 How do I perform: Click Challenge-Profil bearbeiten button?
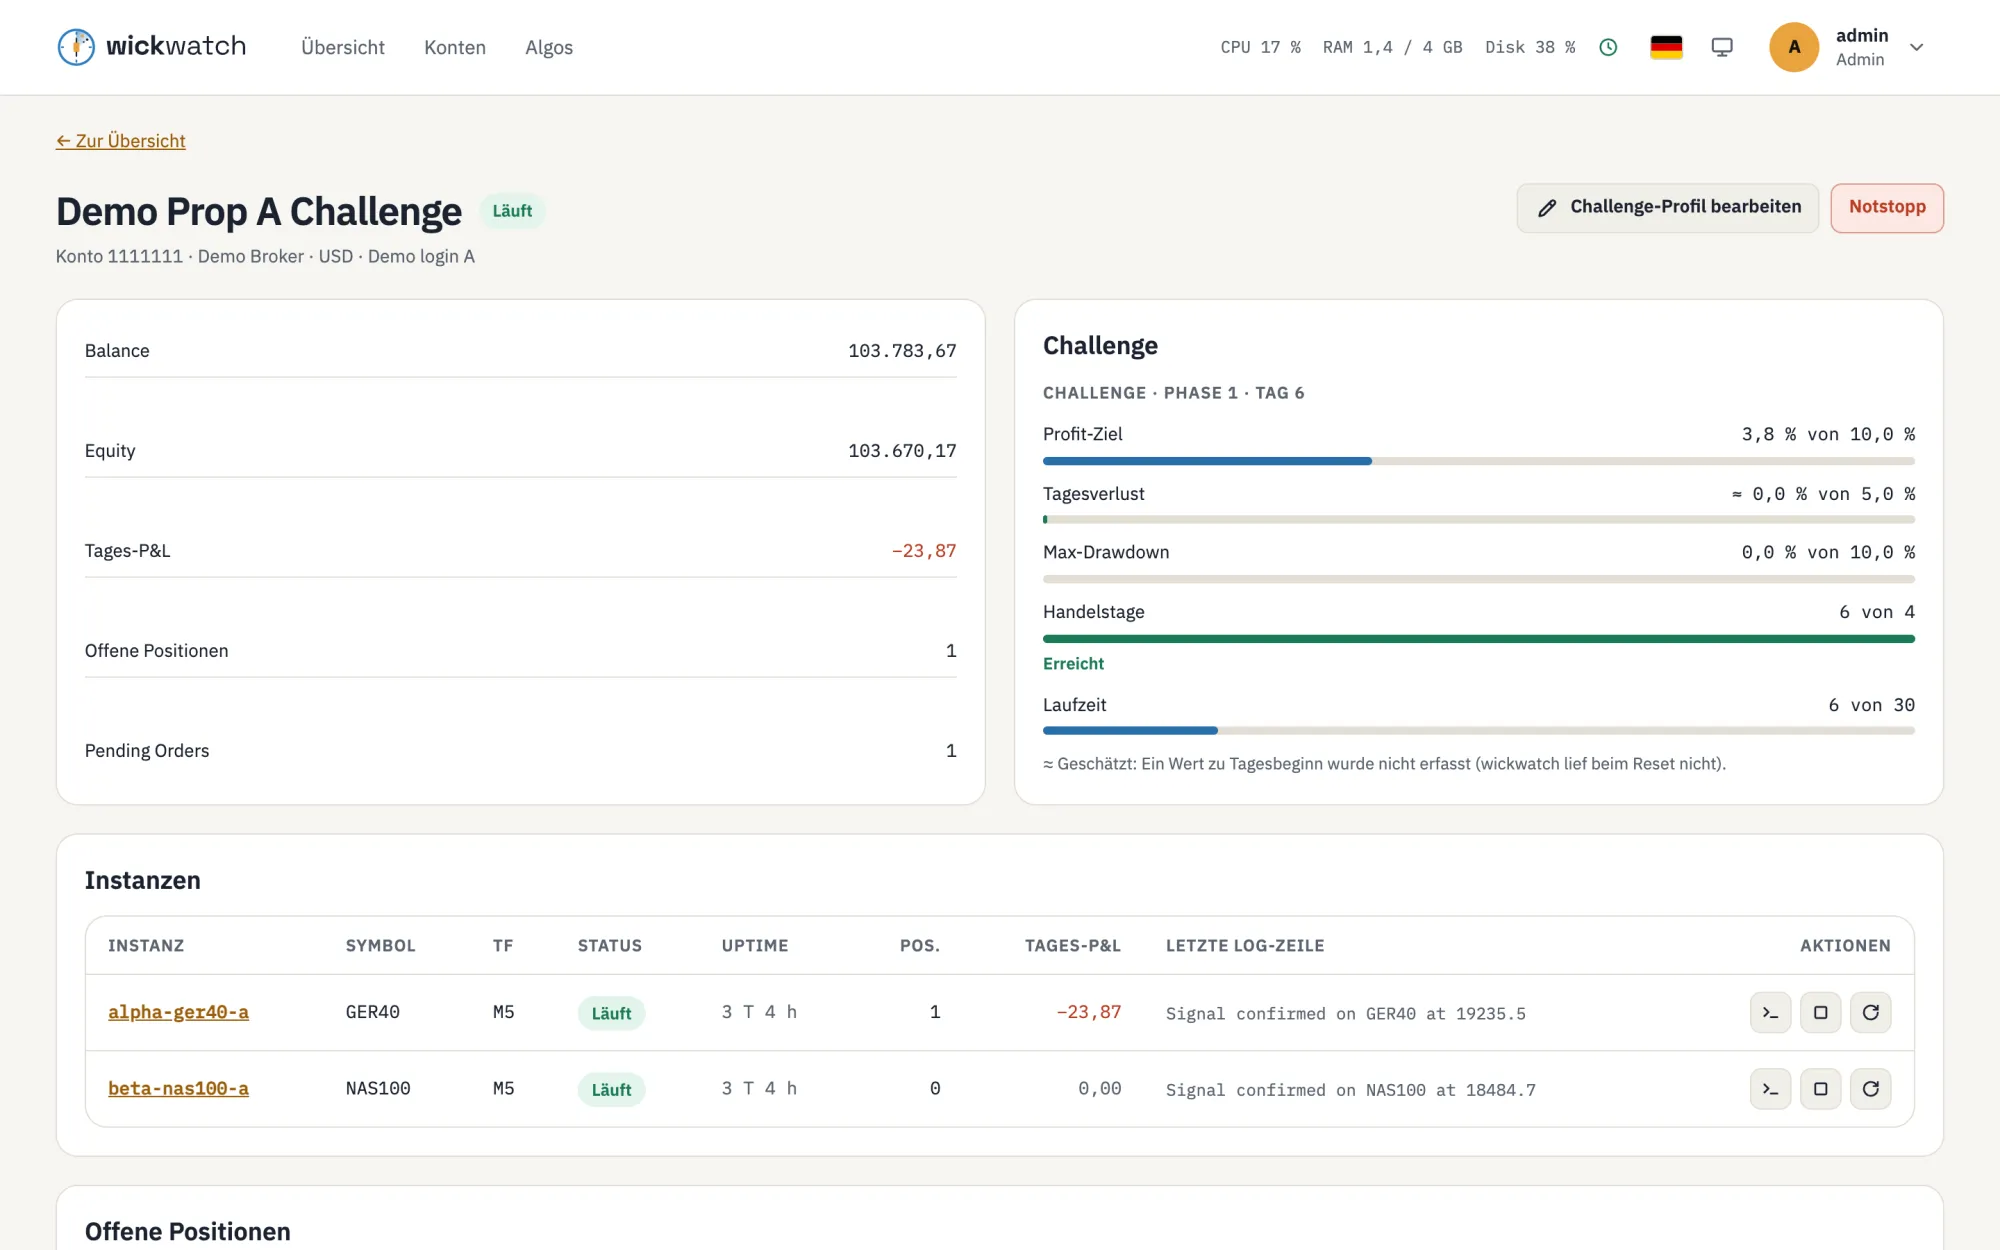tap(1668, 207)
